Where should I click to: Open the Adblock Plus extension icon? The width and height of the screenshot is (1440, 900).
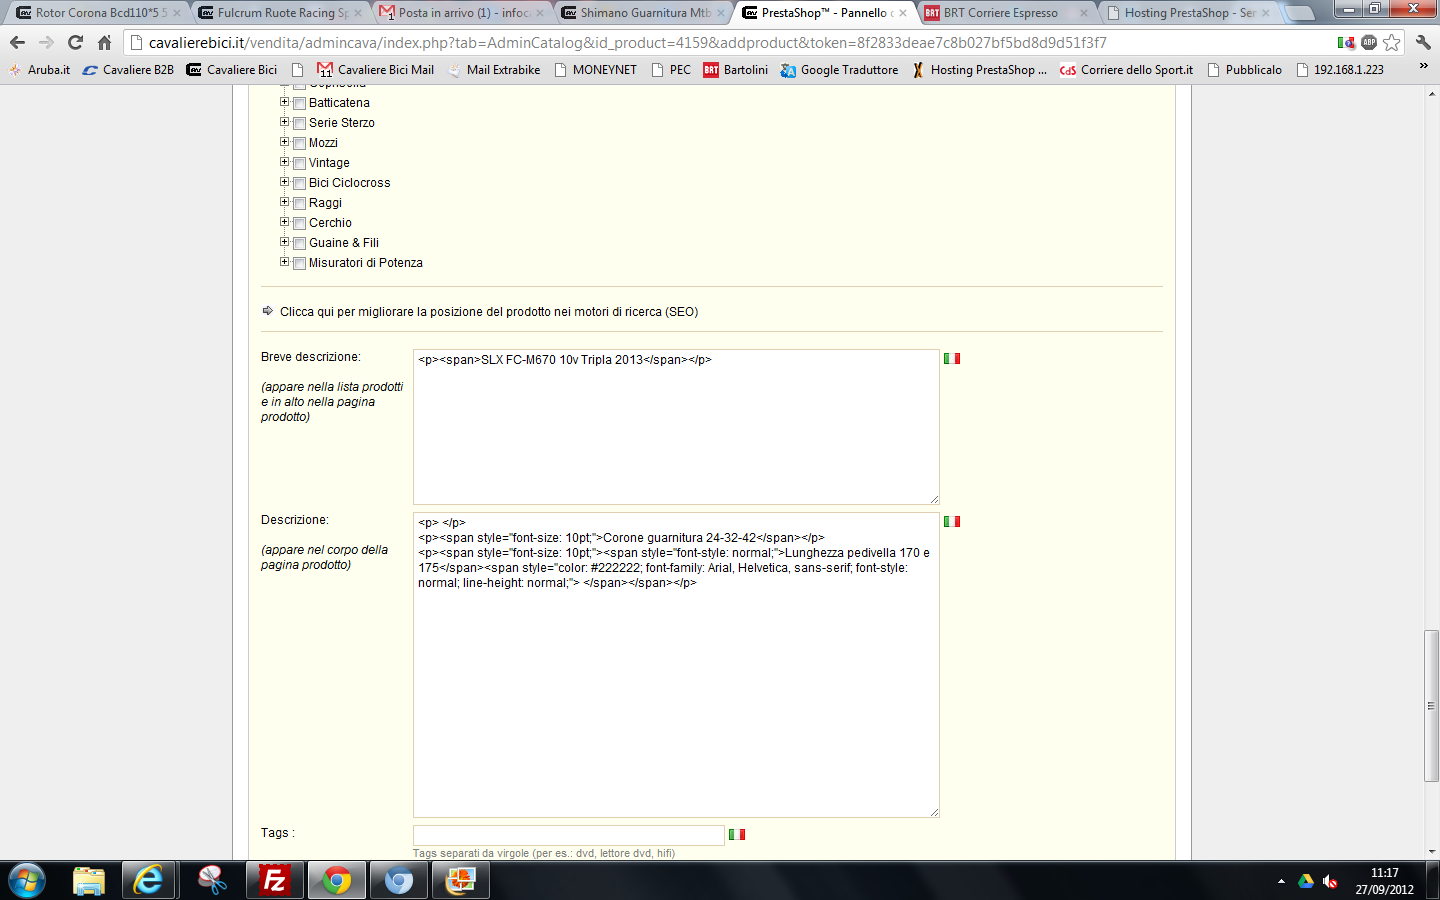[1369, 42]
